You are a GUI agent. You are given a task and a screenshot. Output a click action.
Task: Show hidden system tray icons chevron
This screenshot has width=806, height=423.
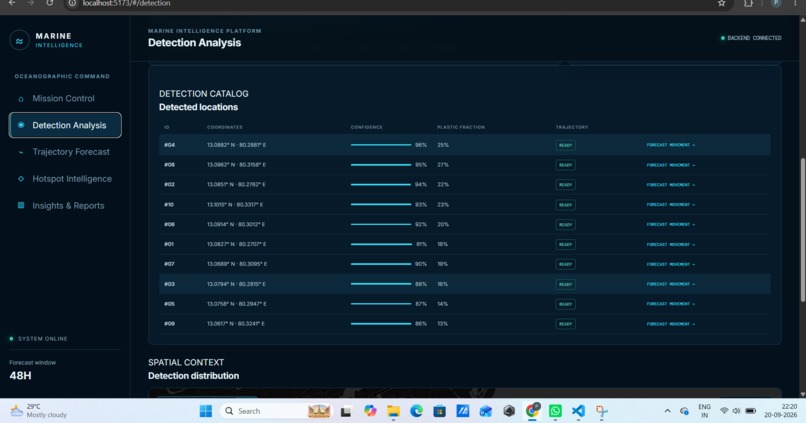(x=667, y=411)
